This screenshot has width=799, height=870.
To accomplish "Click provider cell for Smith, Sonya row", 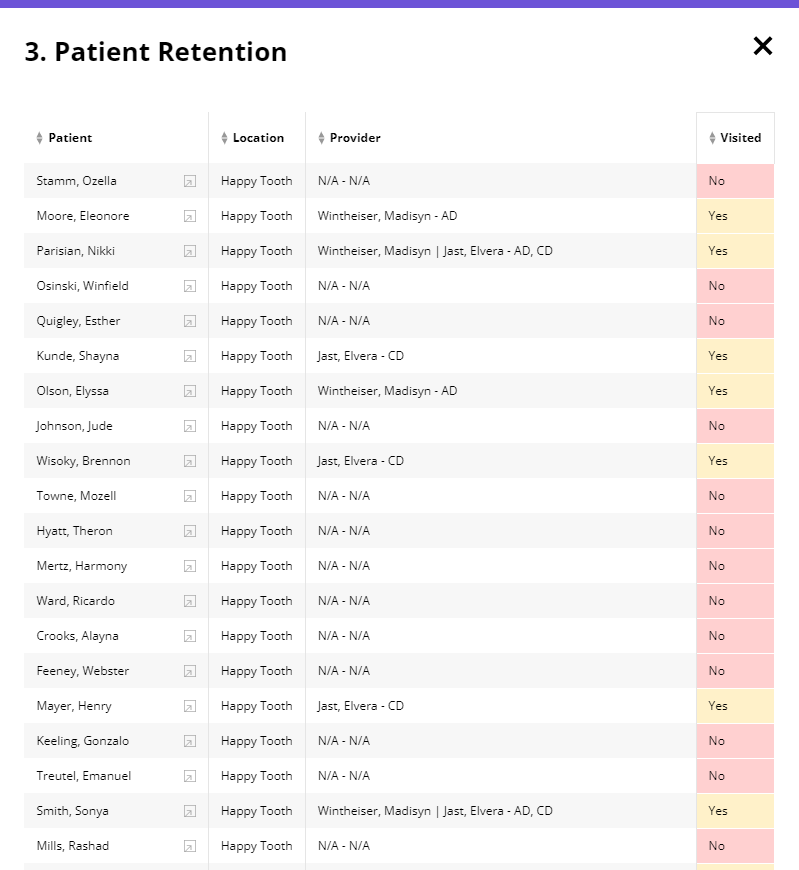I will 435,811.
